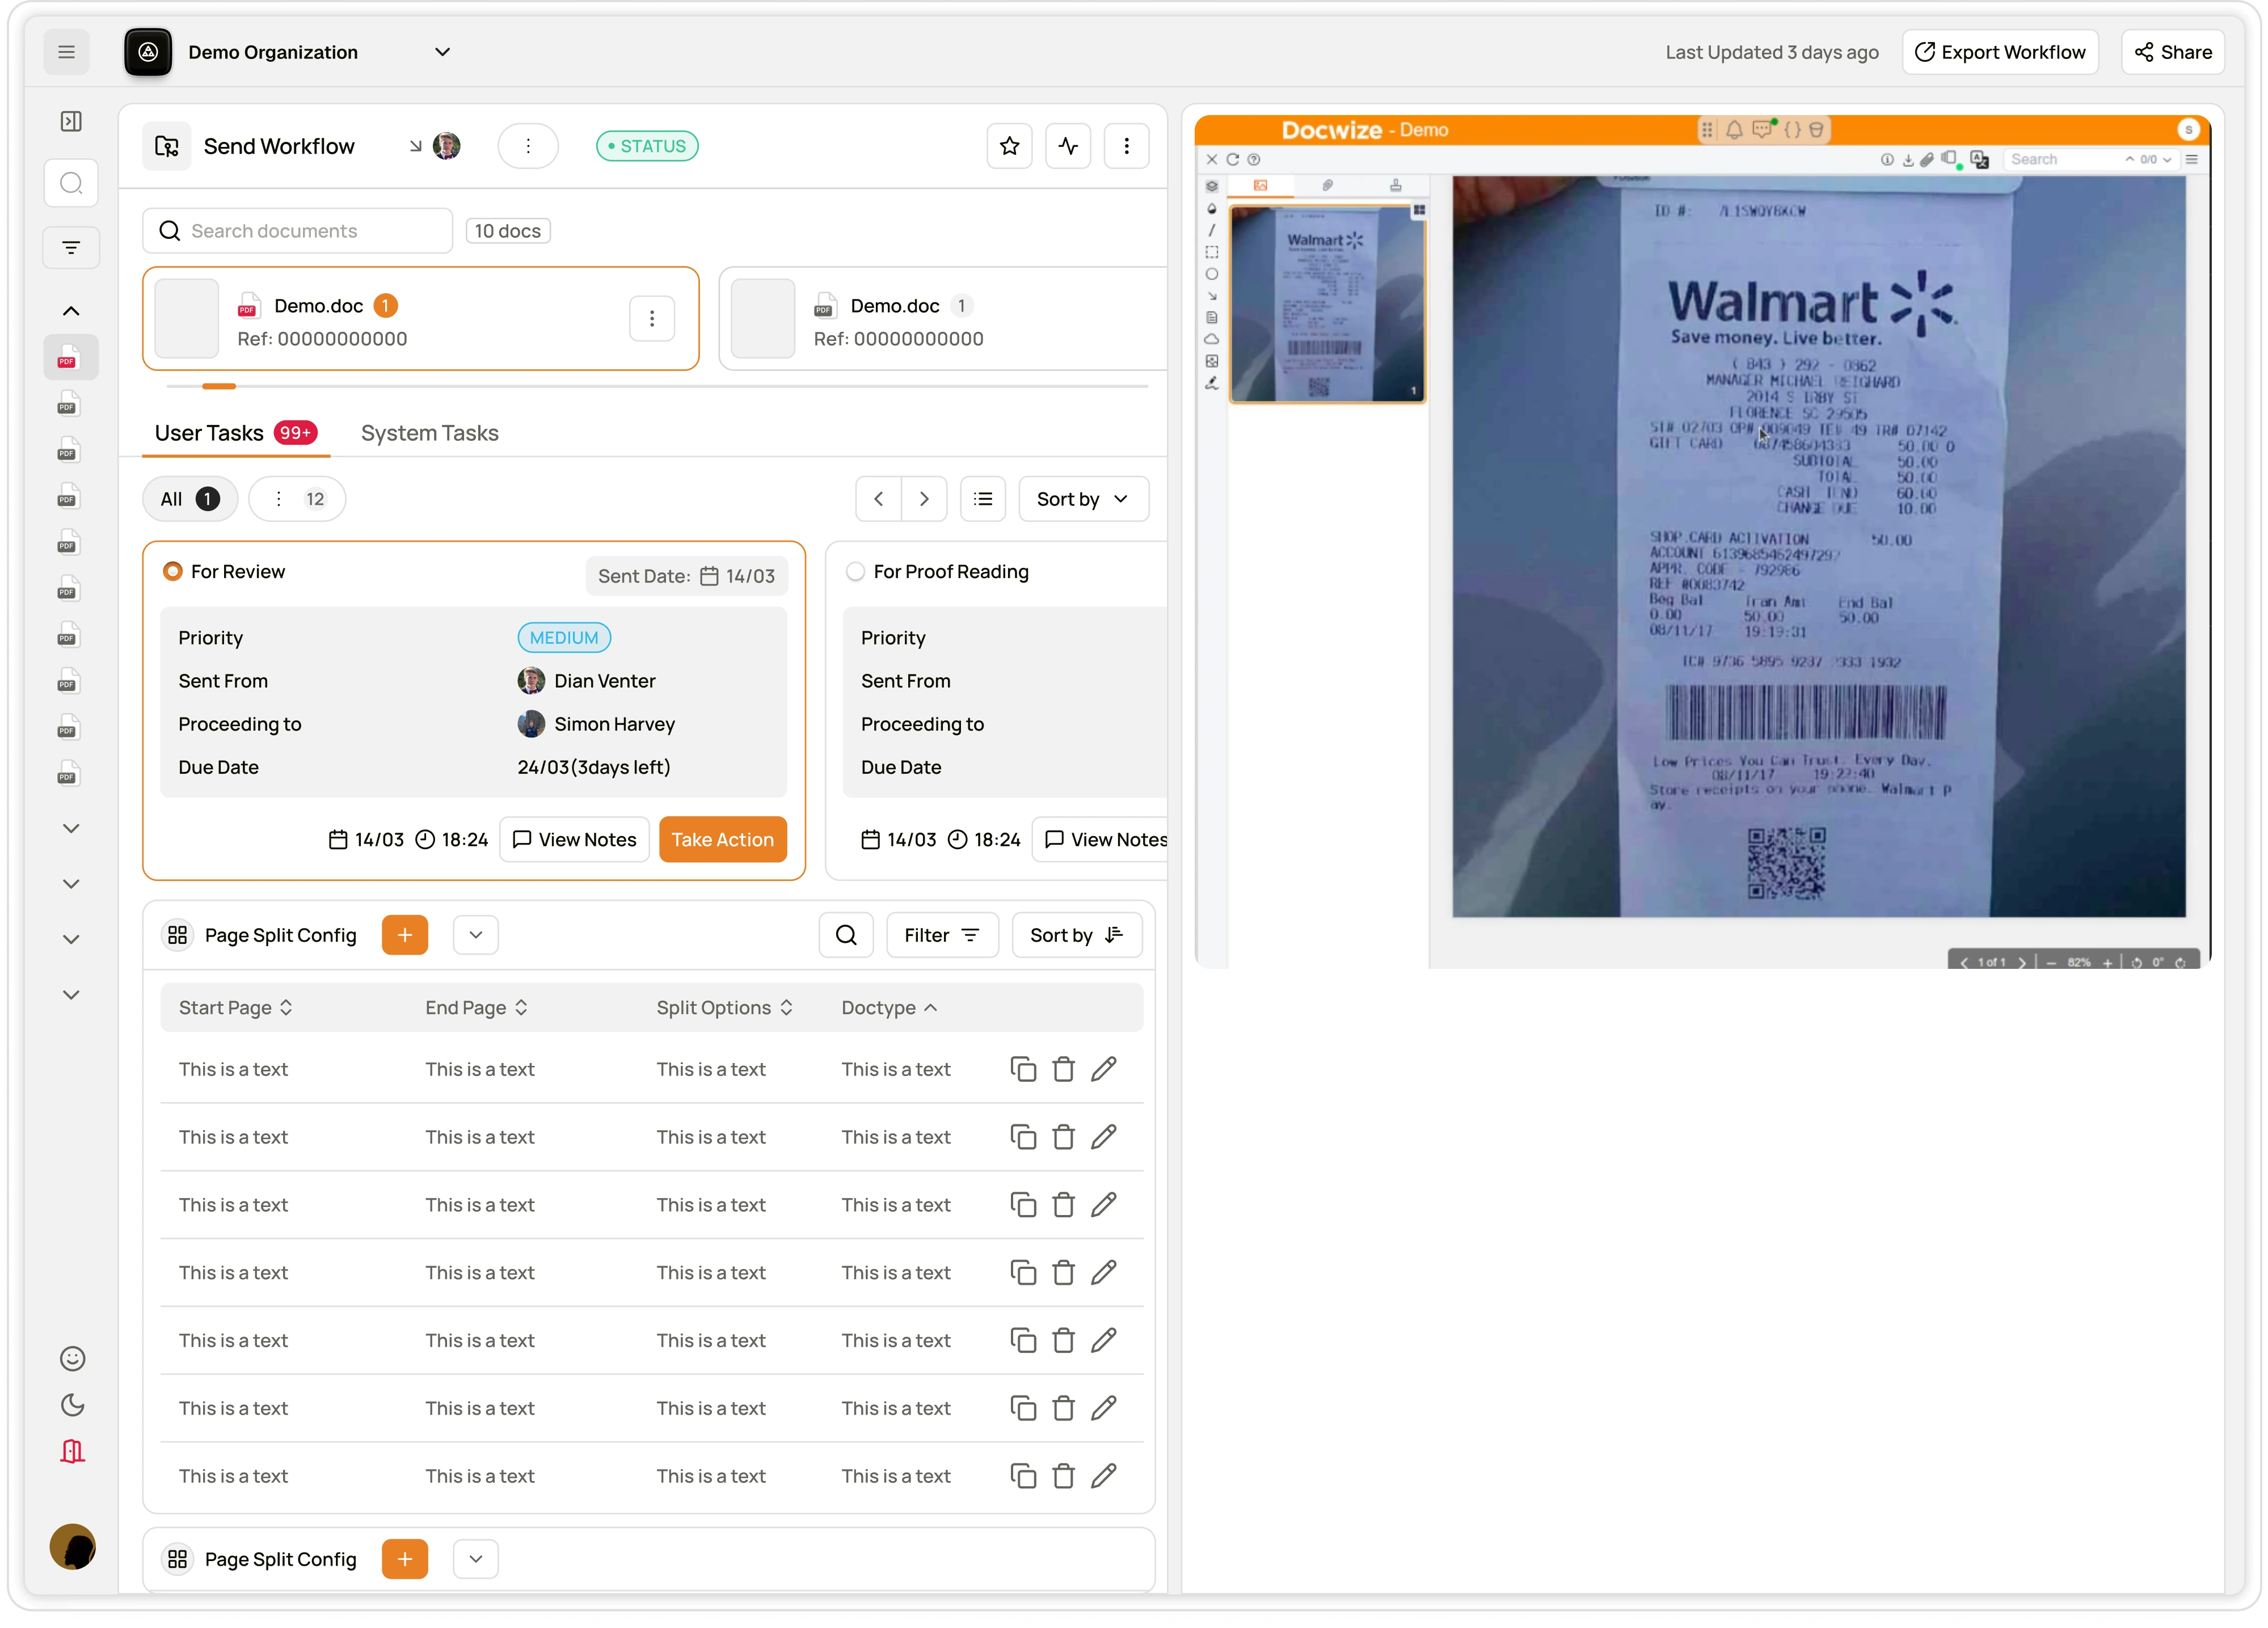This screenshot has width=2268, height=1628.
Task: Expand first collapsed sidebar section chevron
Action: [x=71, y=828]
